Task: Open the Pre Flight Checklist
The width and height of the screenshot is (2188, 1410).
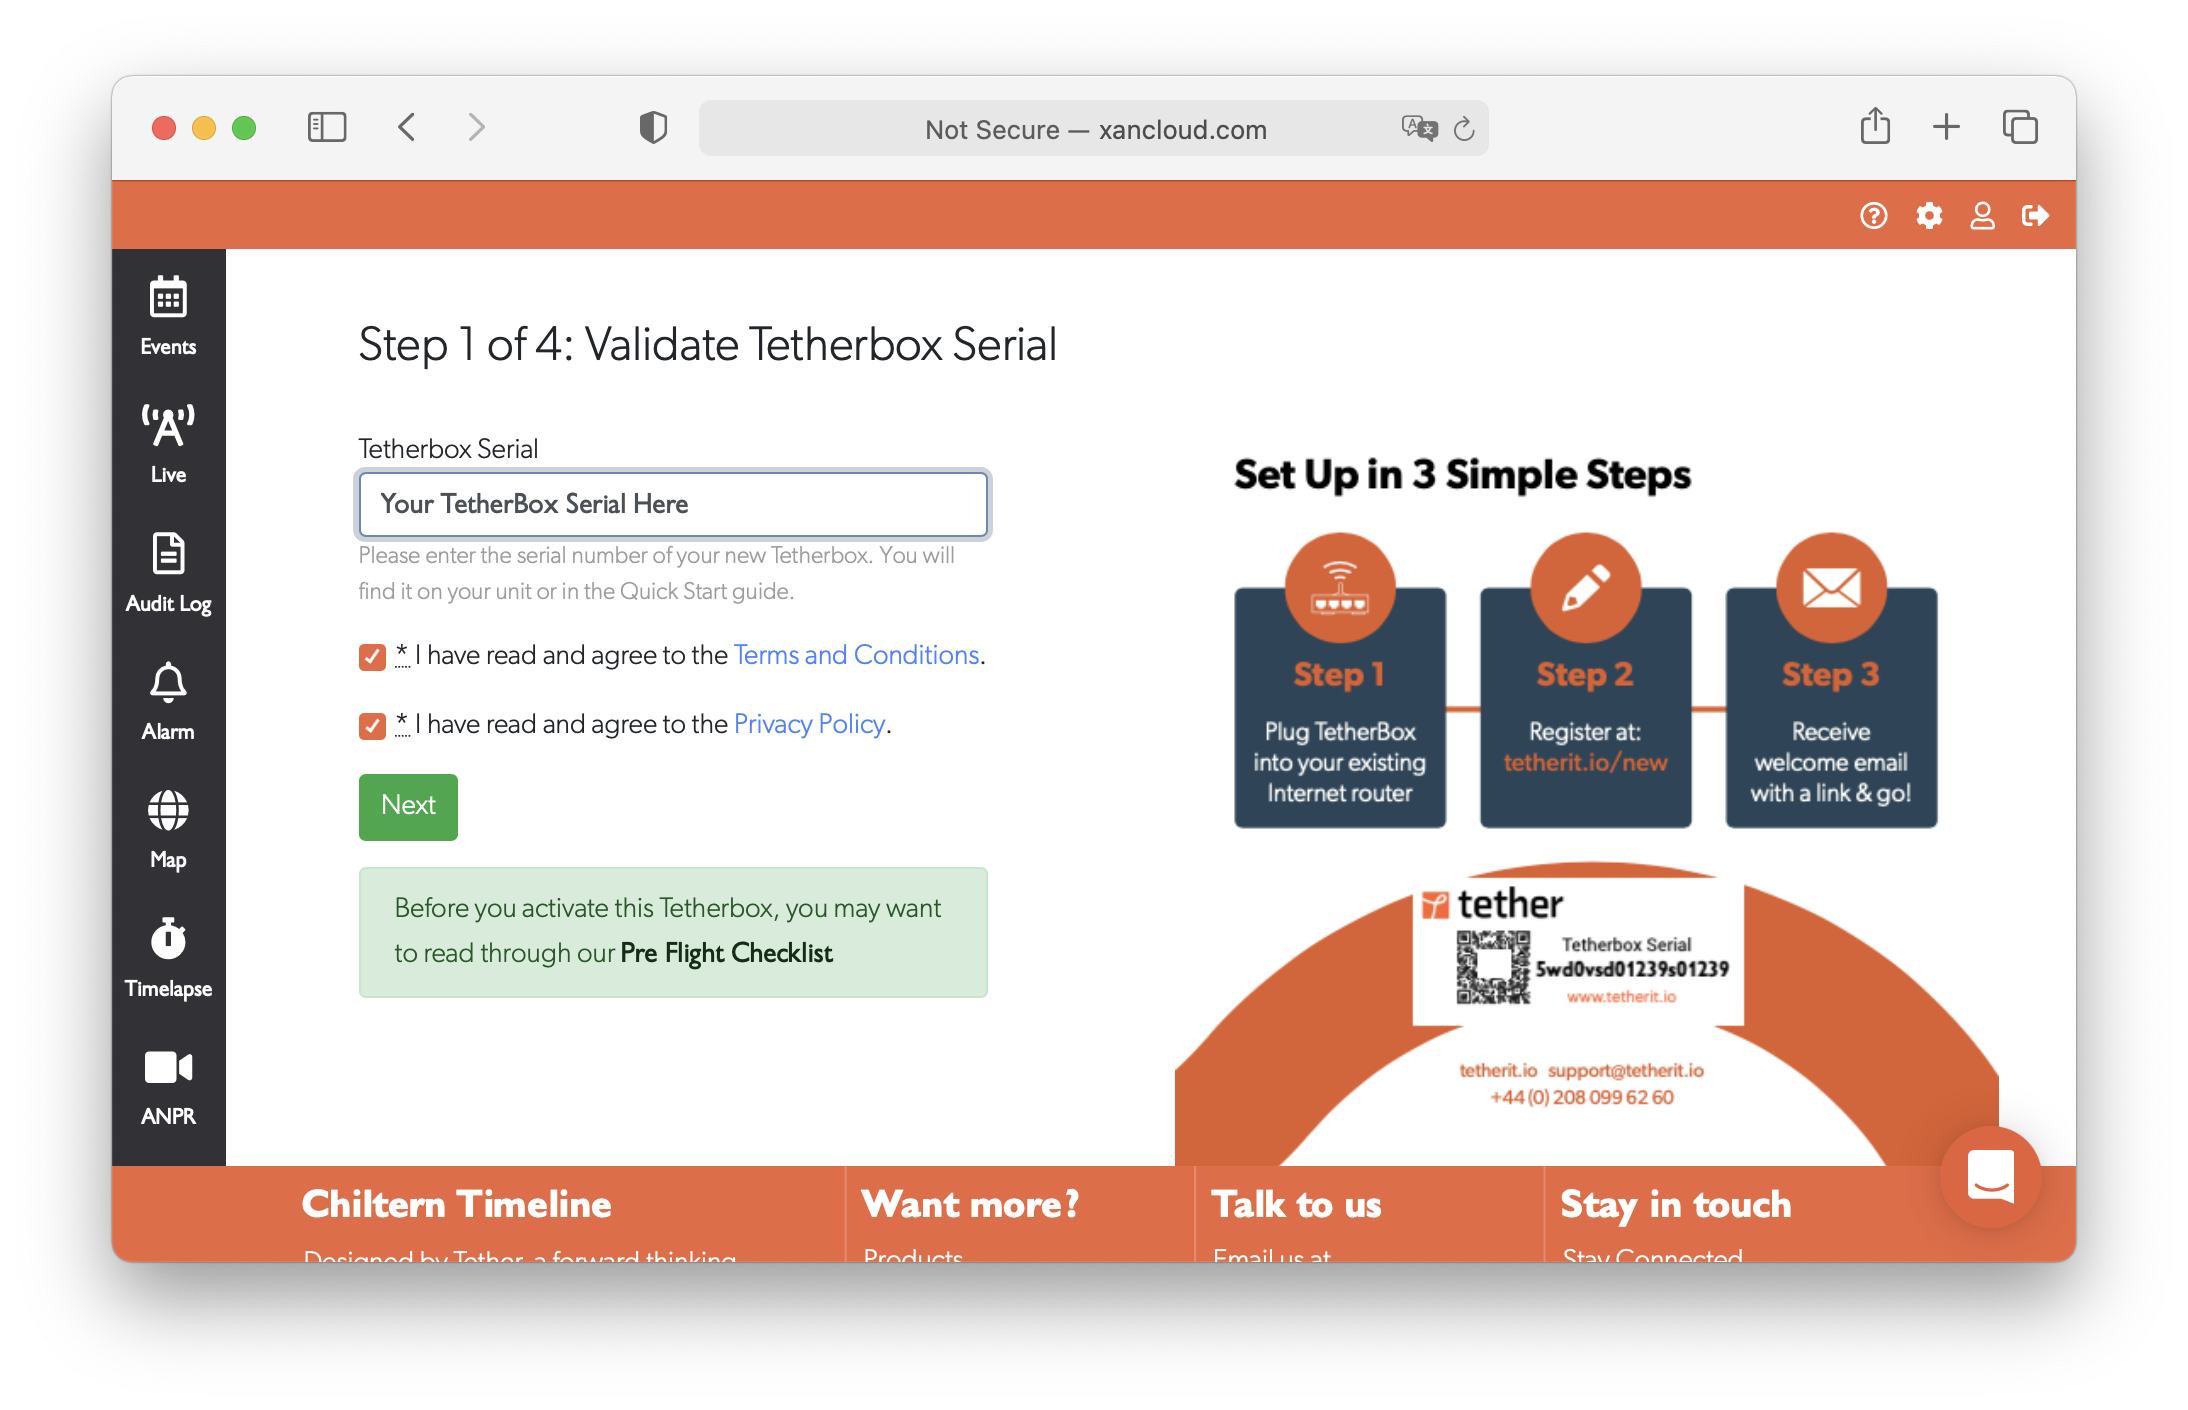Action: pos(725,952)
